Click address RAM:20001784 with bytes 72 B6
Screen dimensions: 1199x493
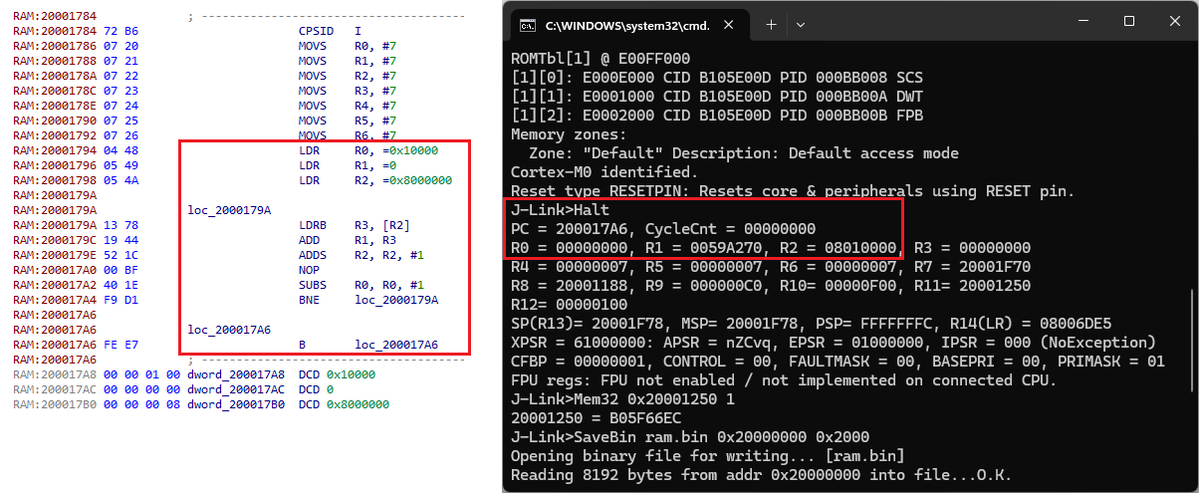pyautogui.click(x=75, y=32)
